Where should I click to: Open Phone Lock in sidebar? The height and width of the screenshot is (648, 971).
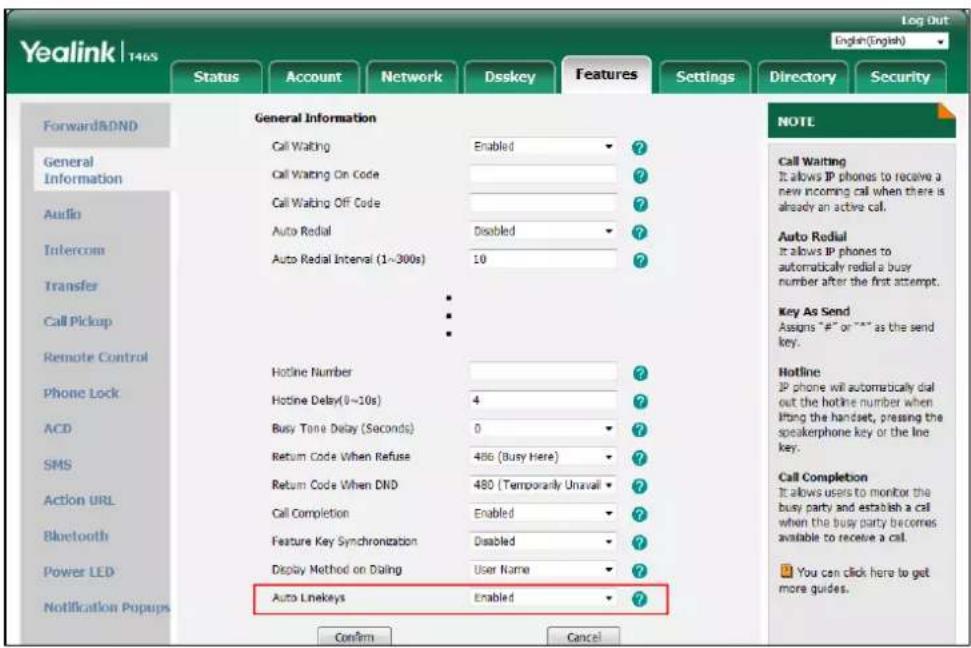(x=81, y=393)
